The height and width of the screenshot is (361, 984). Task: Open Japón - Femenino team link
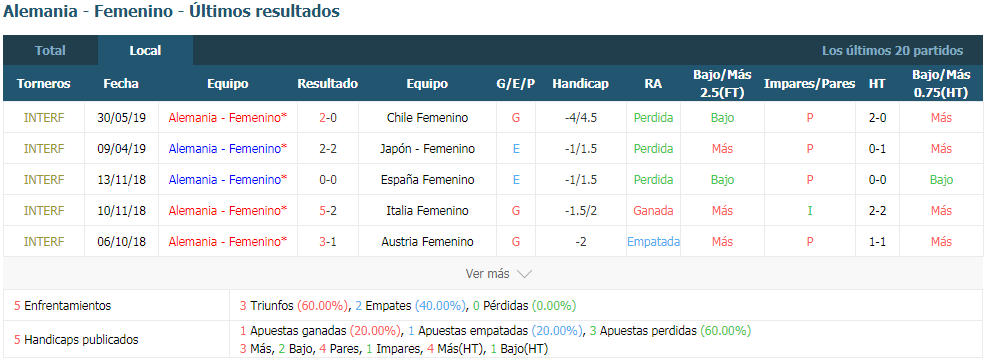(427, 149)
